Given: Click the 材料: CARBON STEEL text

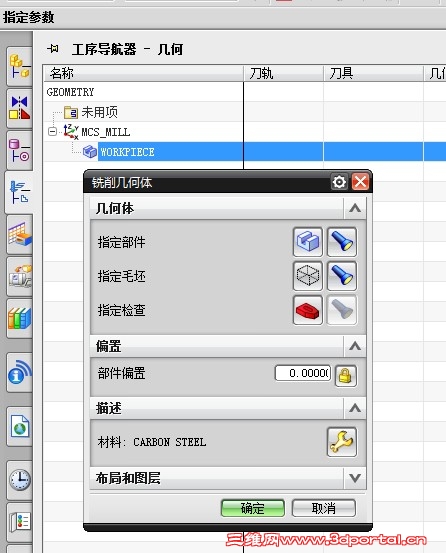Looking at the screenshot, I should click(152, 442).
